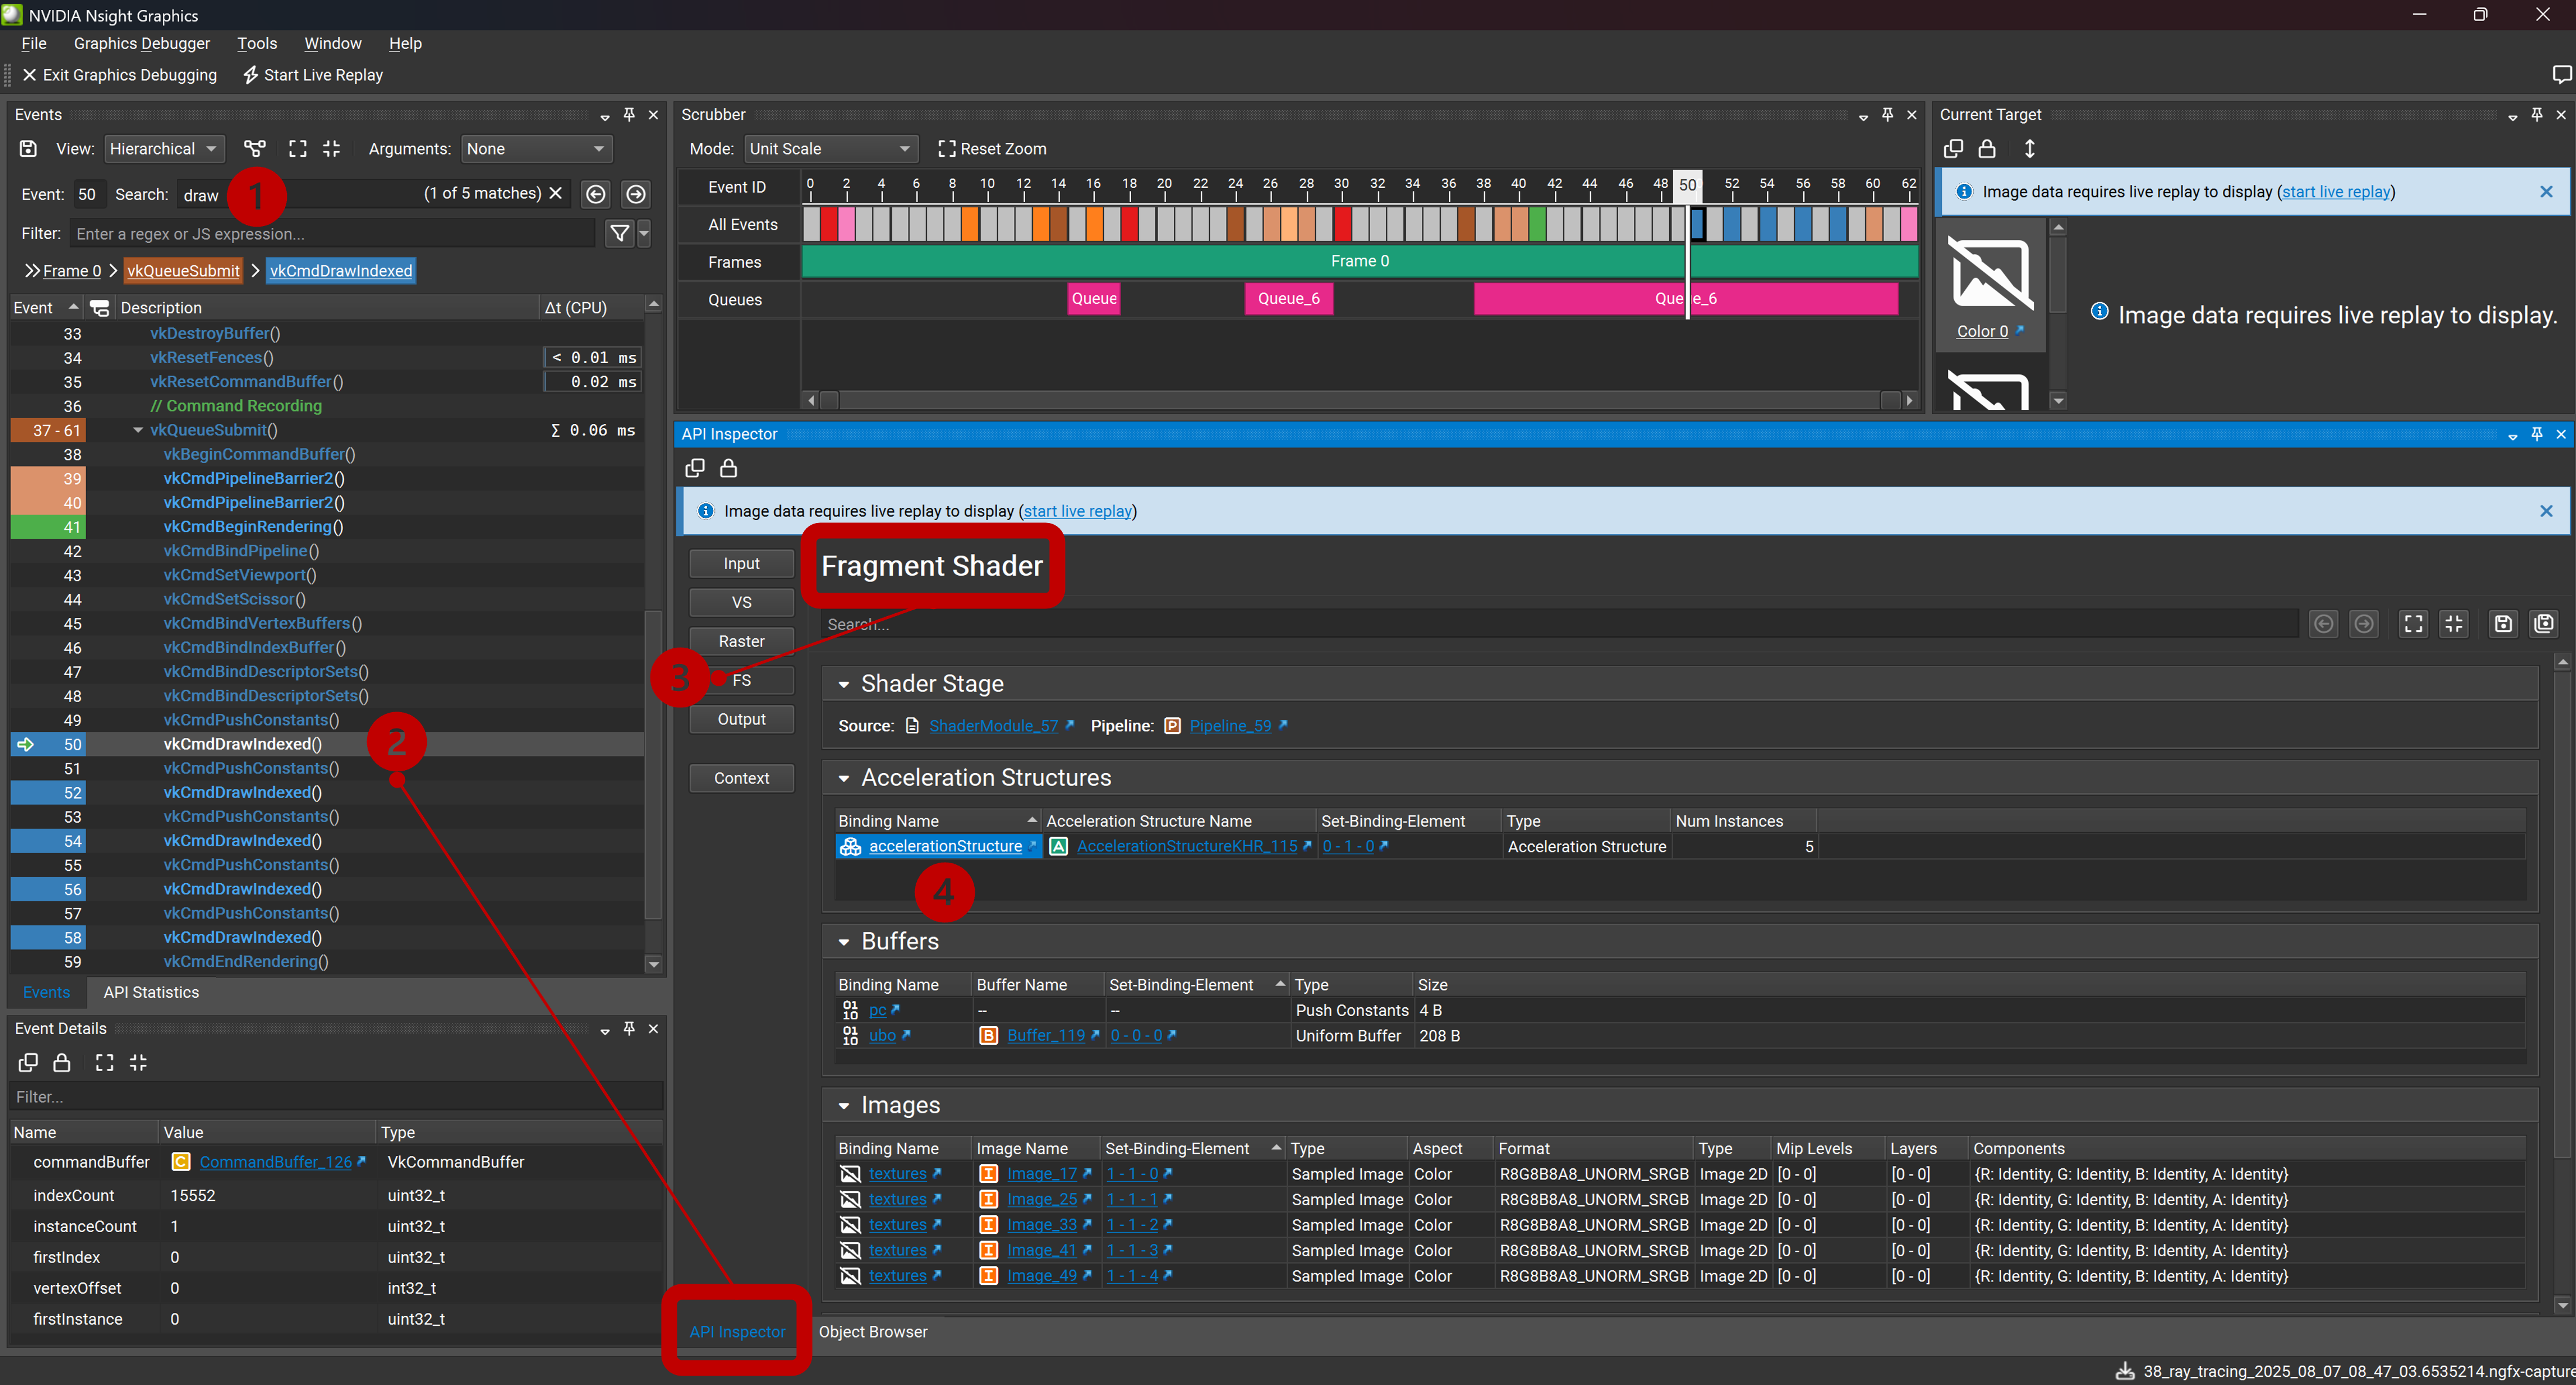
Task: Click the hierarchy view icon in Events toolbar
Action: [255, 148]
